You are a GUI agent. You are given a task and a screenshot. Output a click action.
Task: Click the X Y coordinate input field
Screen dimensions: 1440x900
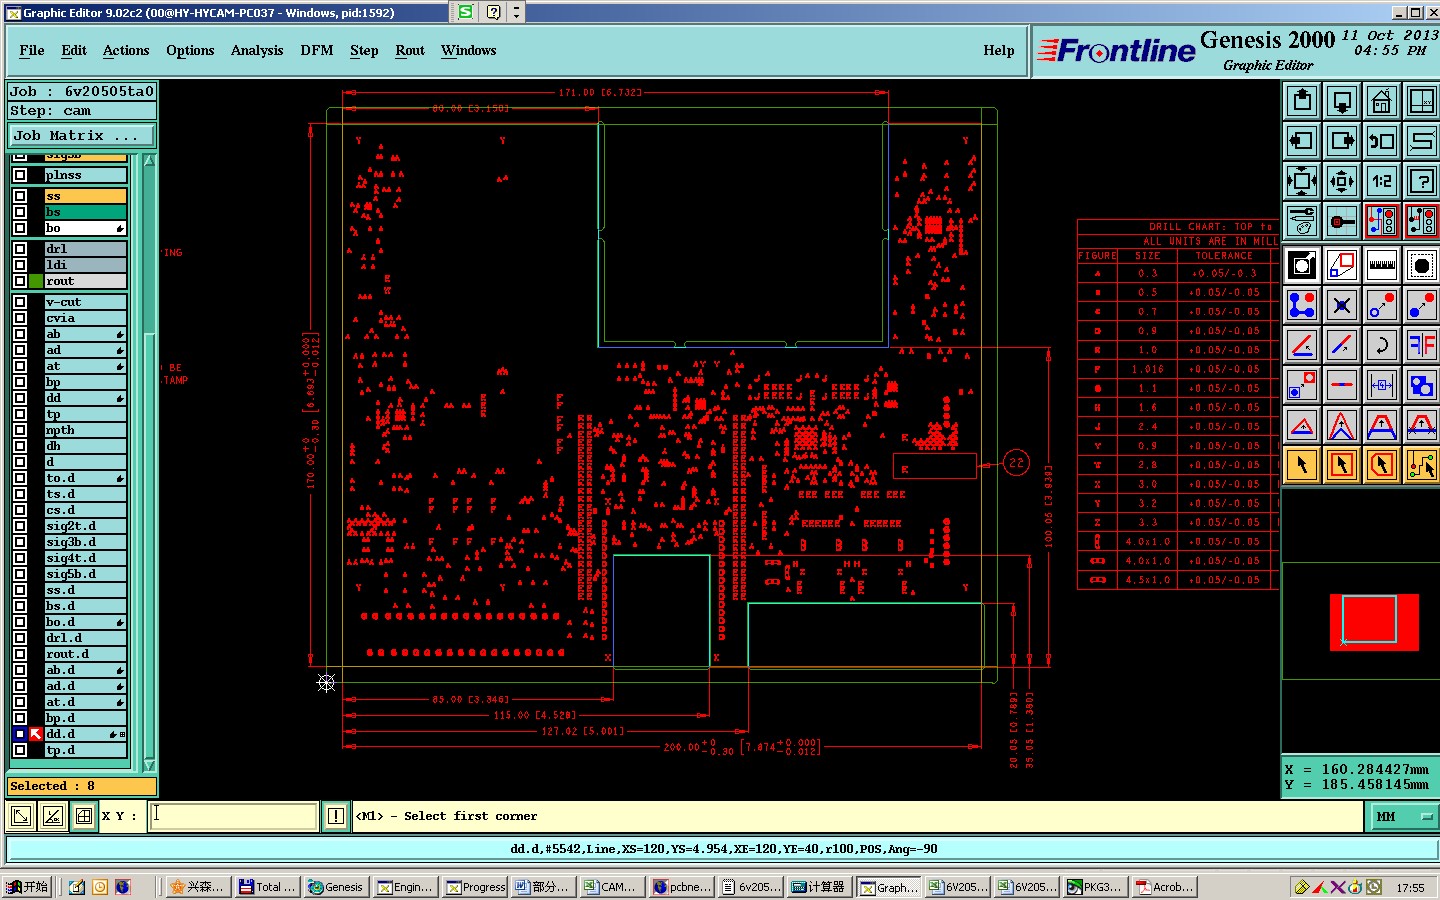[x=234, y=816]
